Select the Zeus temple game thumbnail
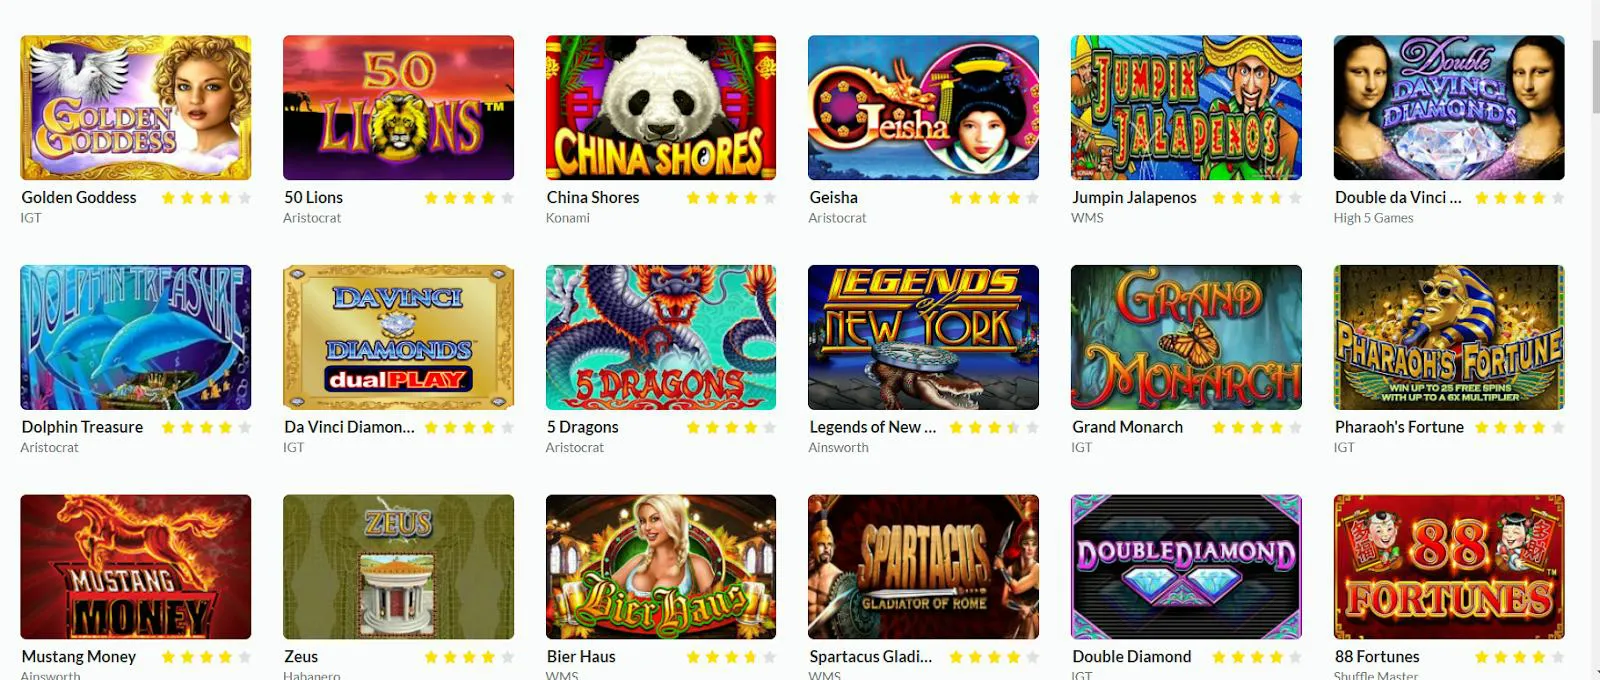The image size is (1600, 680). point(398,567)
